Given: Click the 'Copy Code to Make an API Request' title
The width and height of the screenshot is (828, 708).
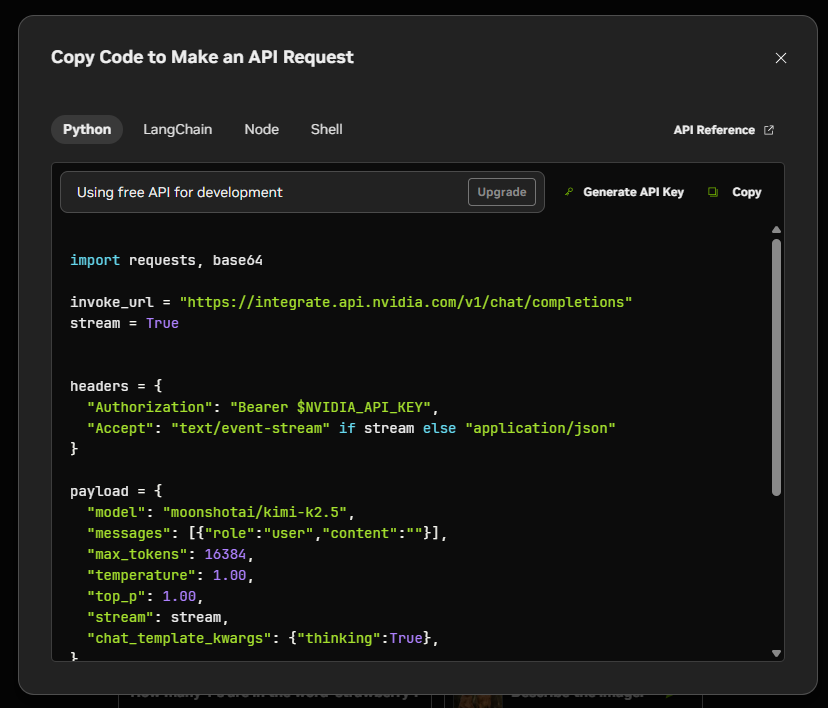Looking at the screenshot, I should pyautogui.click(x=202, y=57).
